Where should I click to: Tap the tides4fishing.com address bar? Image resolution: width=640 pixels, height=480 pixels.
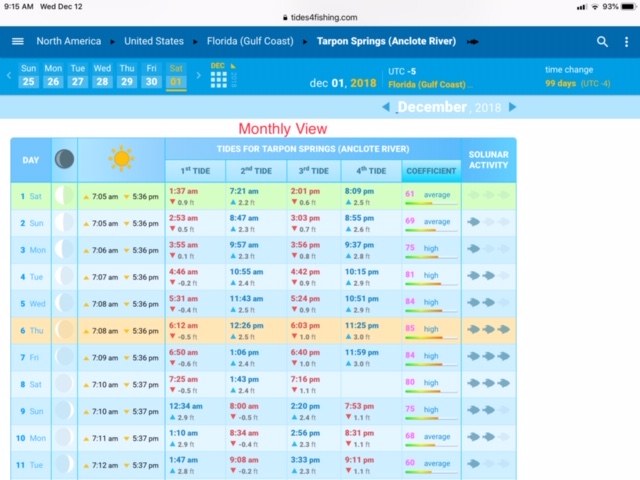tap(320, 17)
